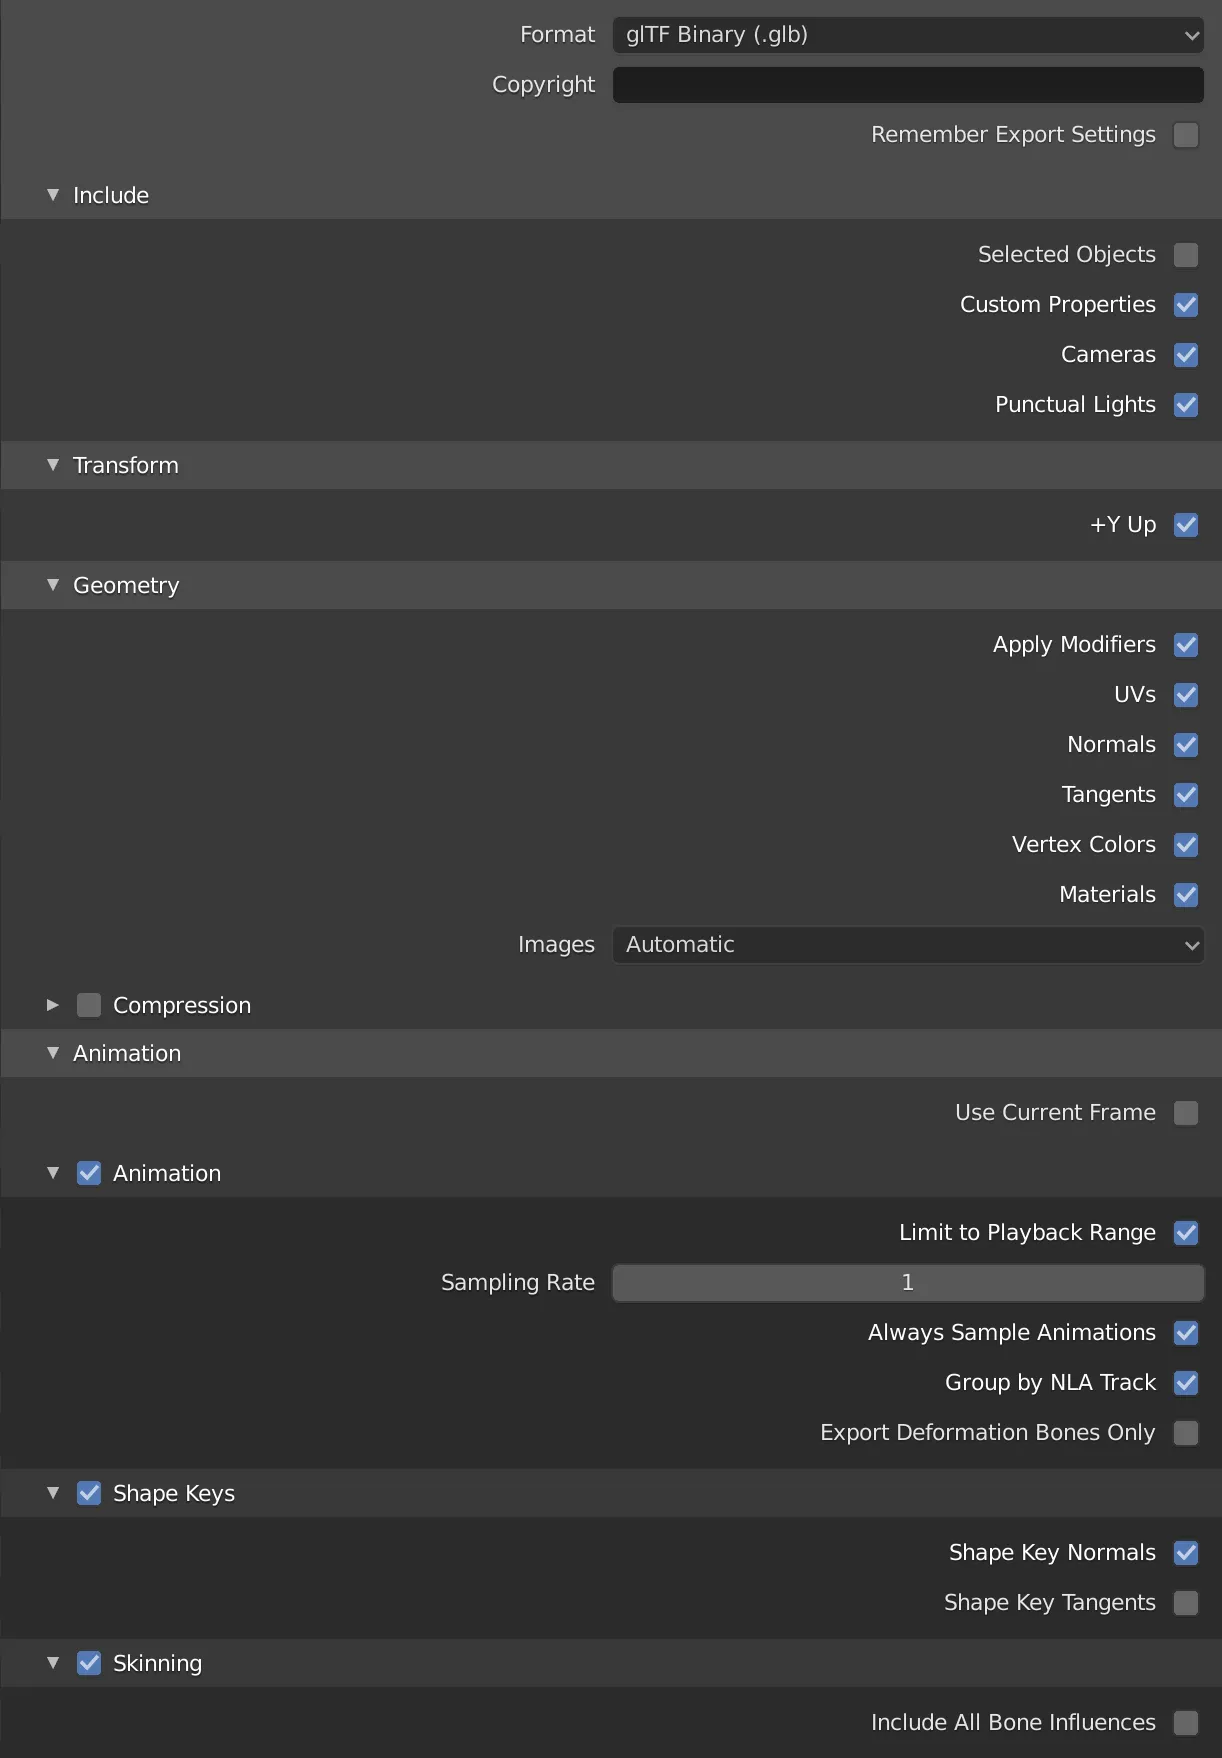Adjust the Sampling Rate value

tap(908, 1283)
